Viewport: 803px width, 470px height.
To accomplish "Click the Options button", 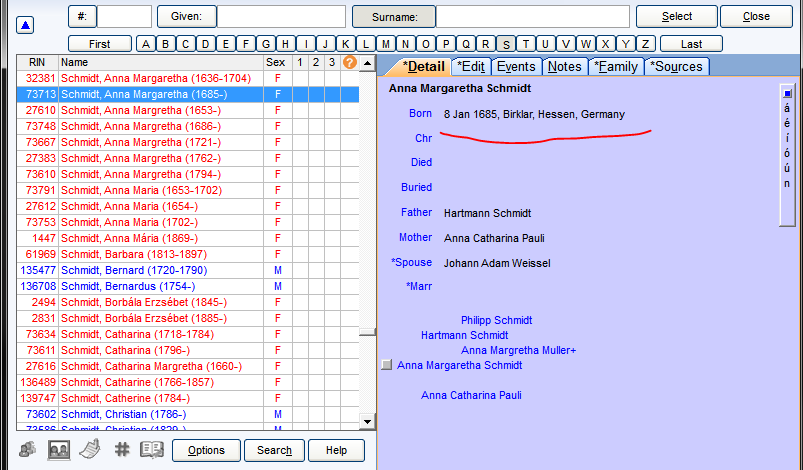I will pyautogui.click(x=206, y=450).
